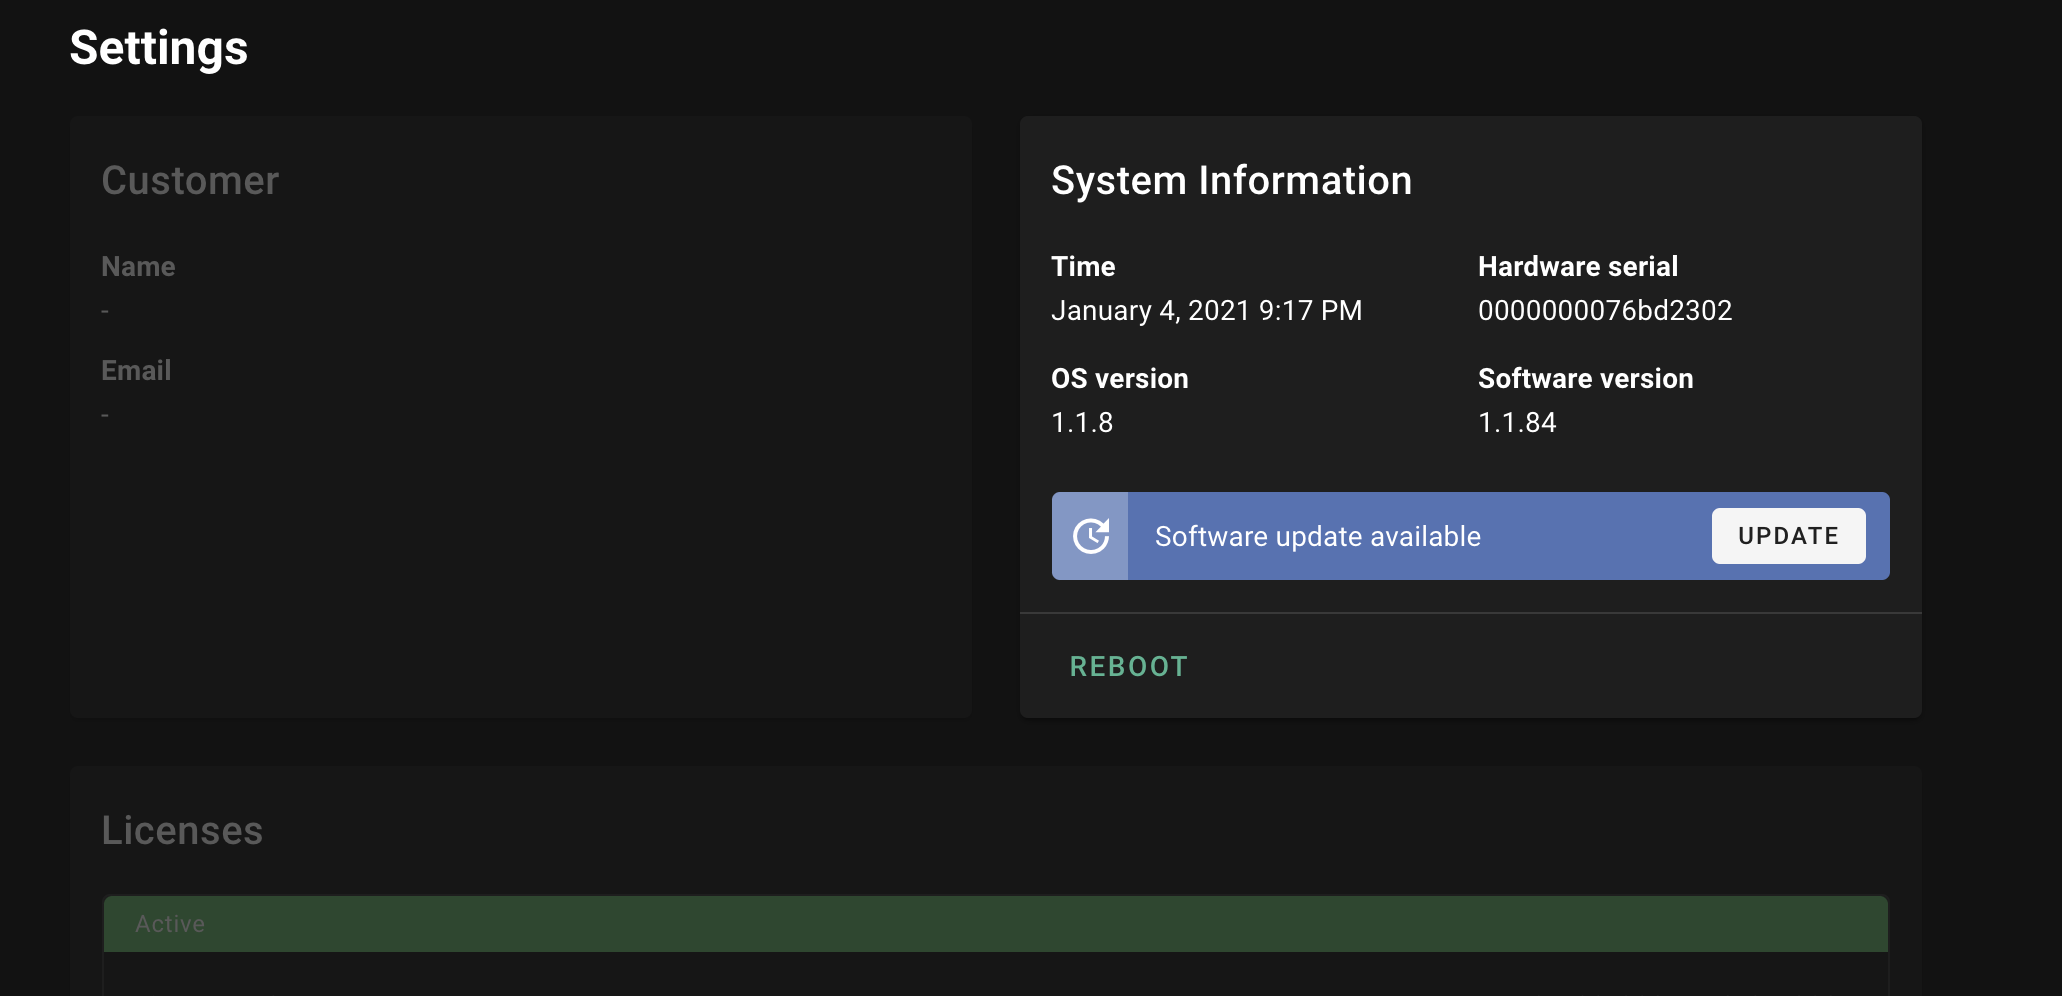Click the Software version label
The height and width of the screenshot is (996, 2062).
pos(1585,379)
